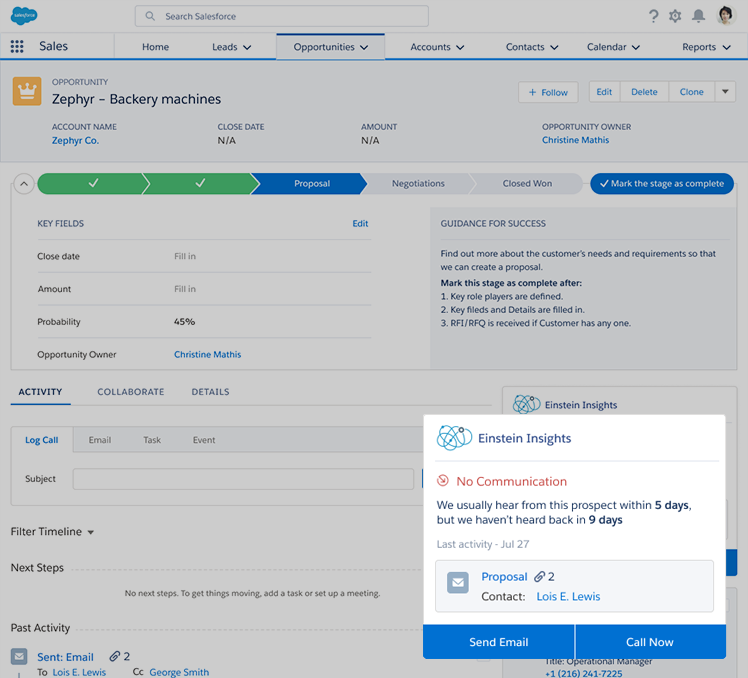This screenshot has width=748, height=678.
Task: Click the Sales app name label
Action: coord(53,46)
